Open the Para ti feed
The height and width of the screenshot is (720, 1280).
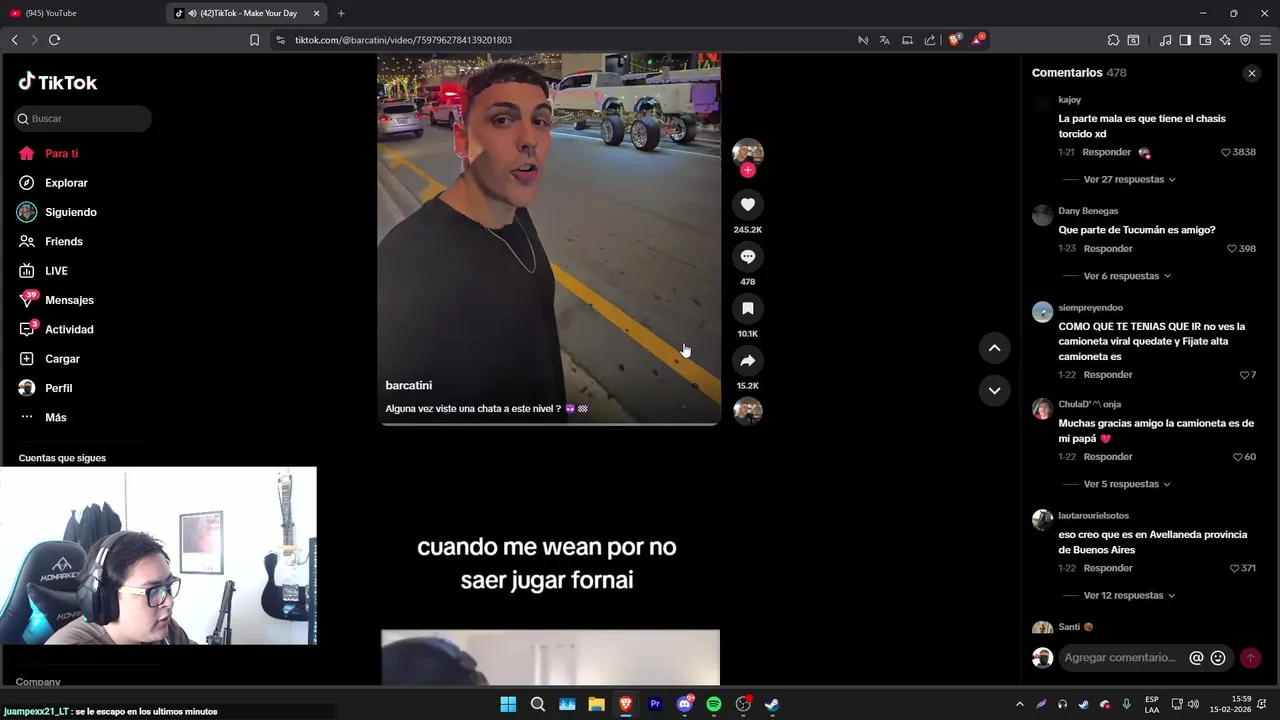point(61,153)
